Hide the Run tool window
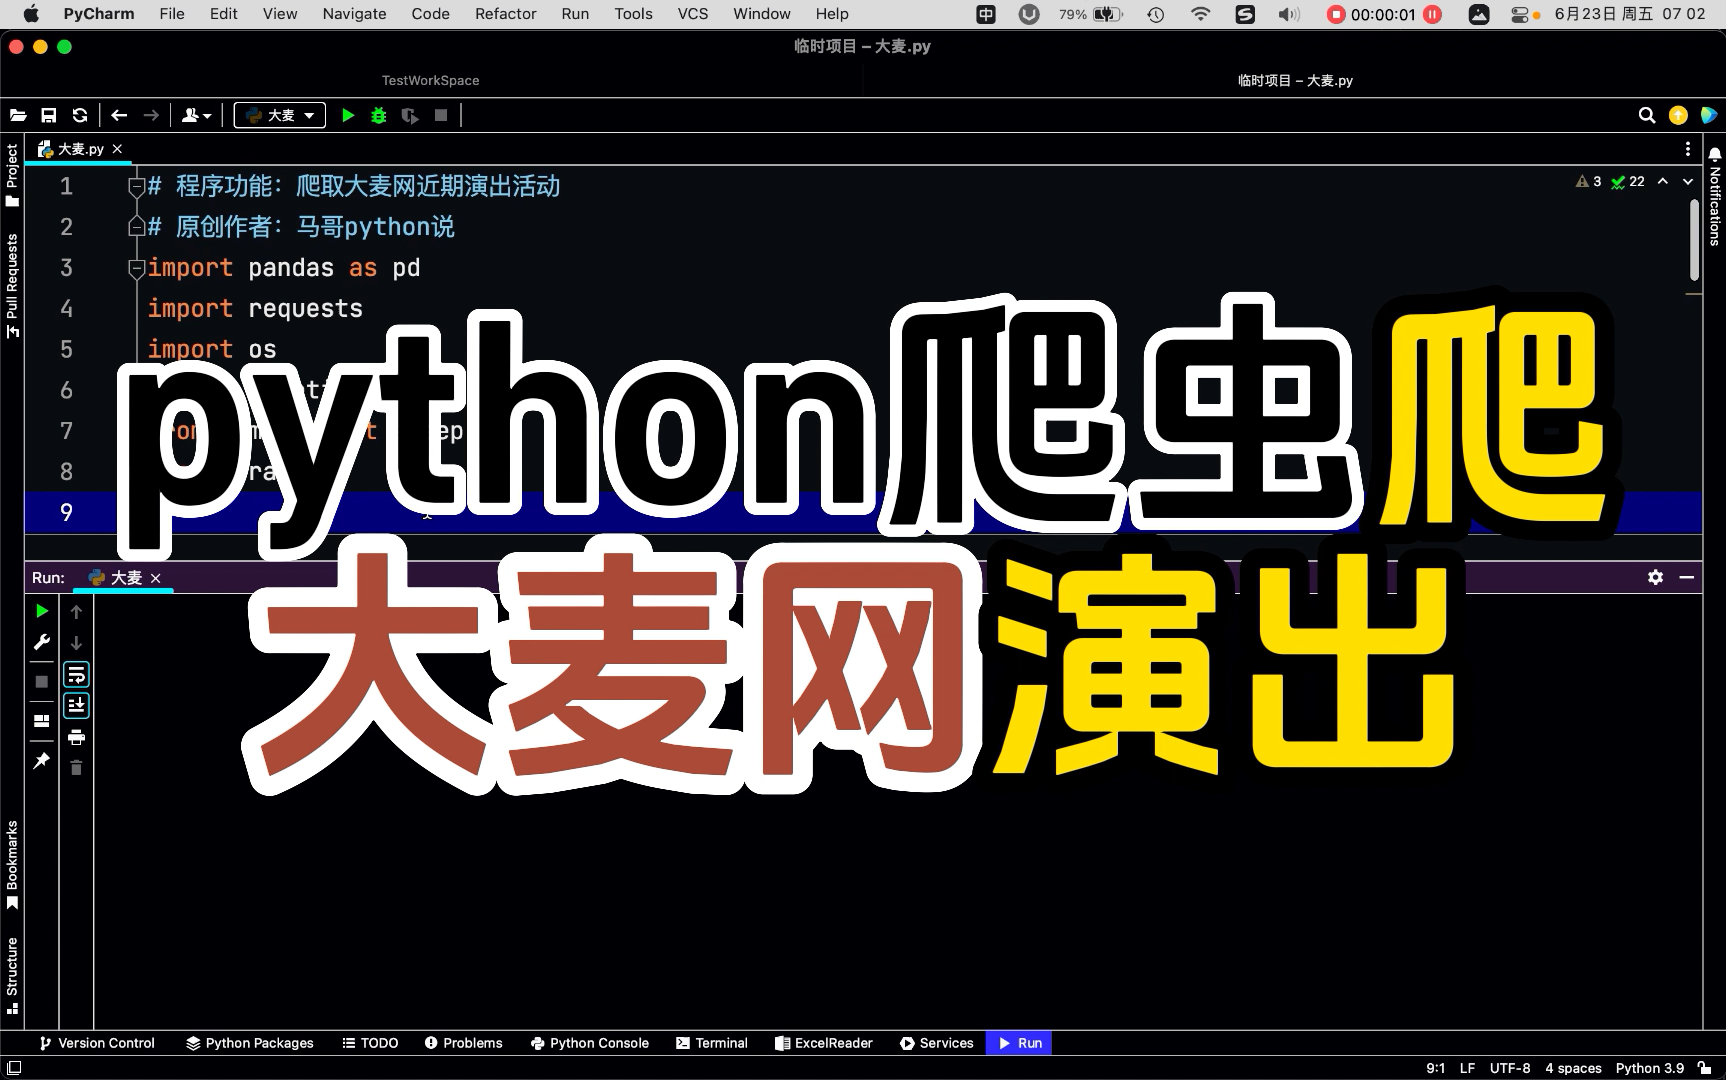The width and height of the screenshot is (1726, 1080). (x=1687, y=577)
